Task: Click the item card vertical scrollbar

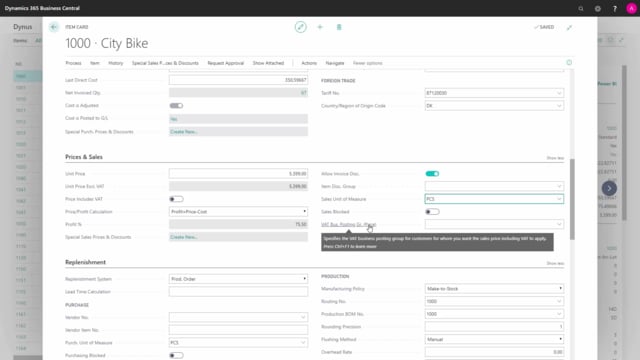Action: pos(572,199)
